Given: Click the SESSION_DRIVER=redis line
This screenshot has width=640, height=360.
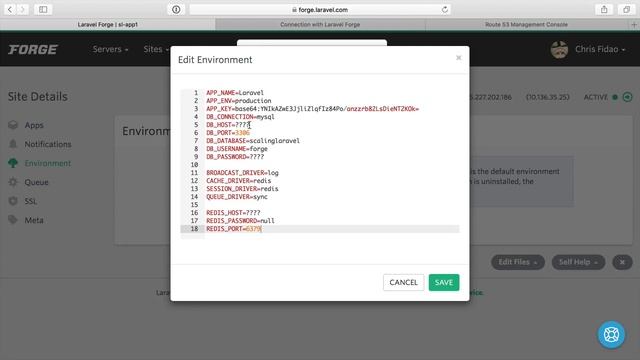Looking at the screenshot, I should pos(242,189).
